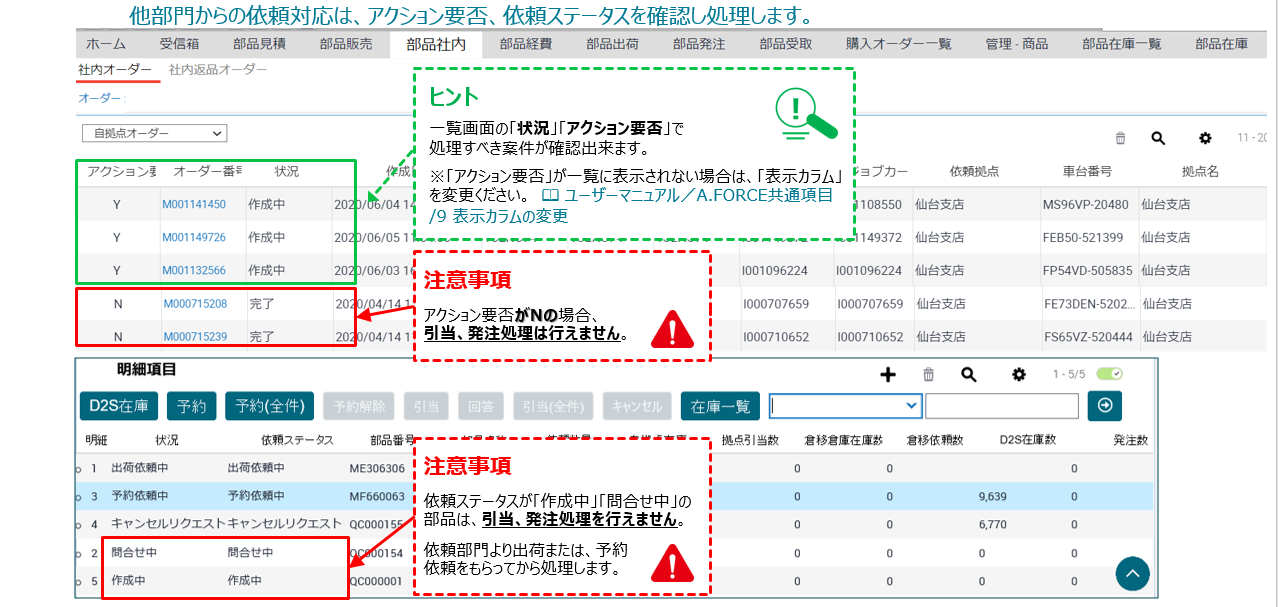
Task: Toggle the green switch in 明細項目 header
Action: (x=1110, y=374)
